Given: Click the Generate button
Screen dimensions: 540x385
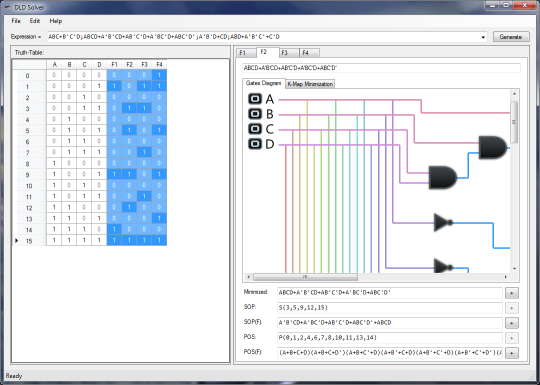Looking at the screenshot, I should tap(511, 37).
